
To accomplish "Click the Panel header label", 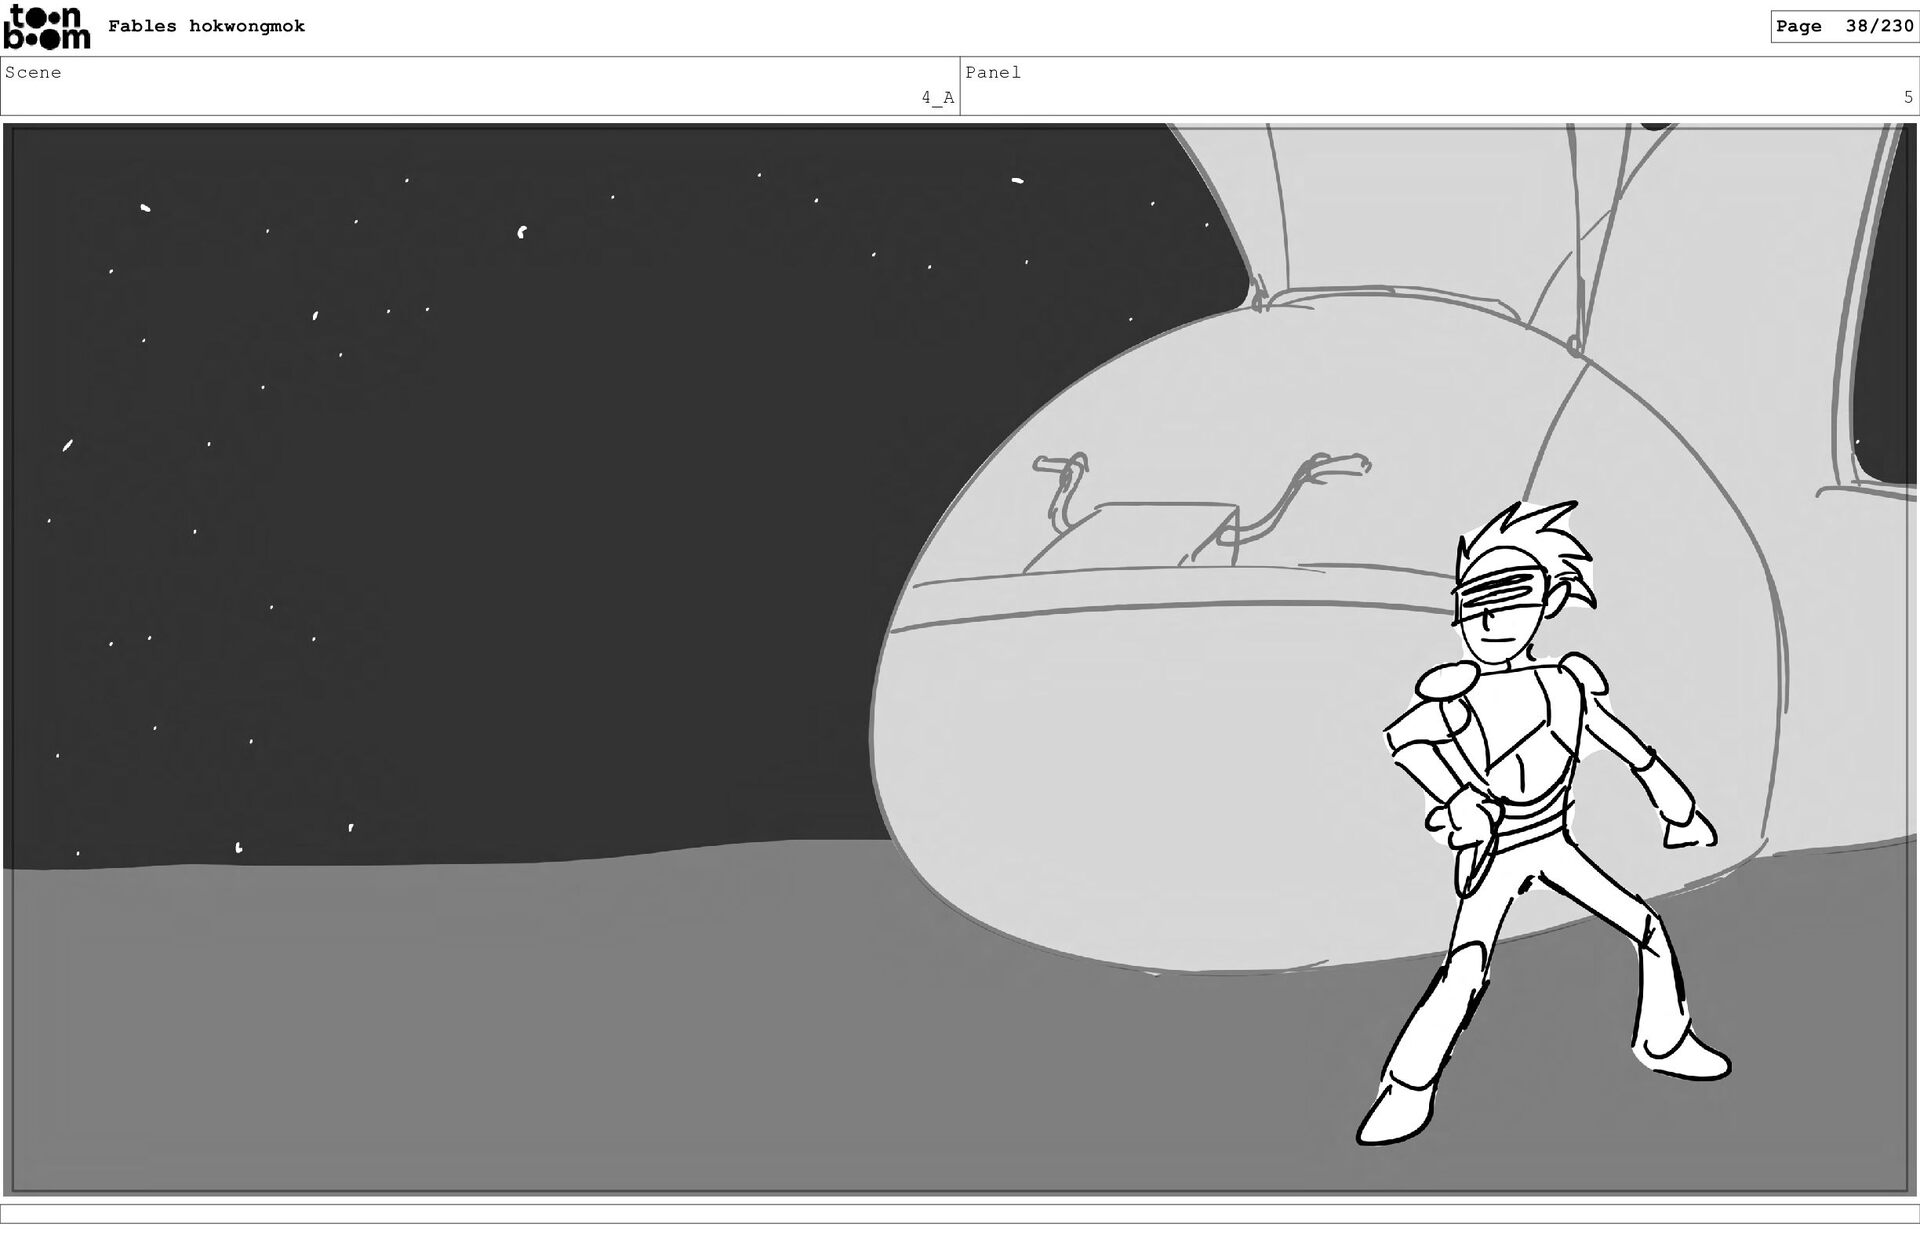I will (993, 73).
